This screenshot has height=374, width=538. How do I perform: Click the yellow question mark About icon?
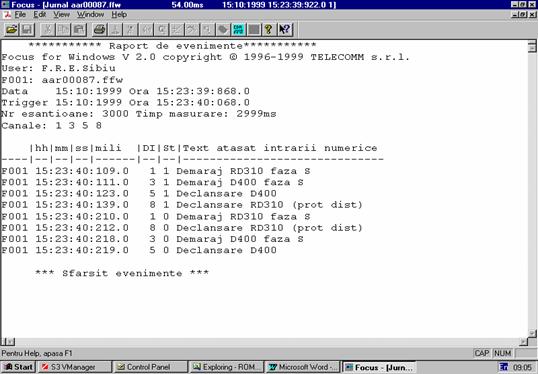[269, 30]
